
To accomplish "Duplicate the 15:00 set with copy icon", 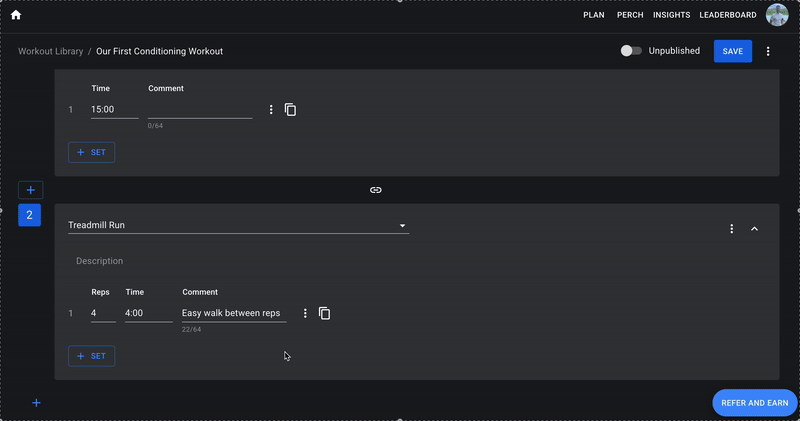I will point(290,109).
